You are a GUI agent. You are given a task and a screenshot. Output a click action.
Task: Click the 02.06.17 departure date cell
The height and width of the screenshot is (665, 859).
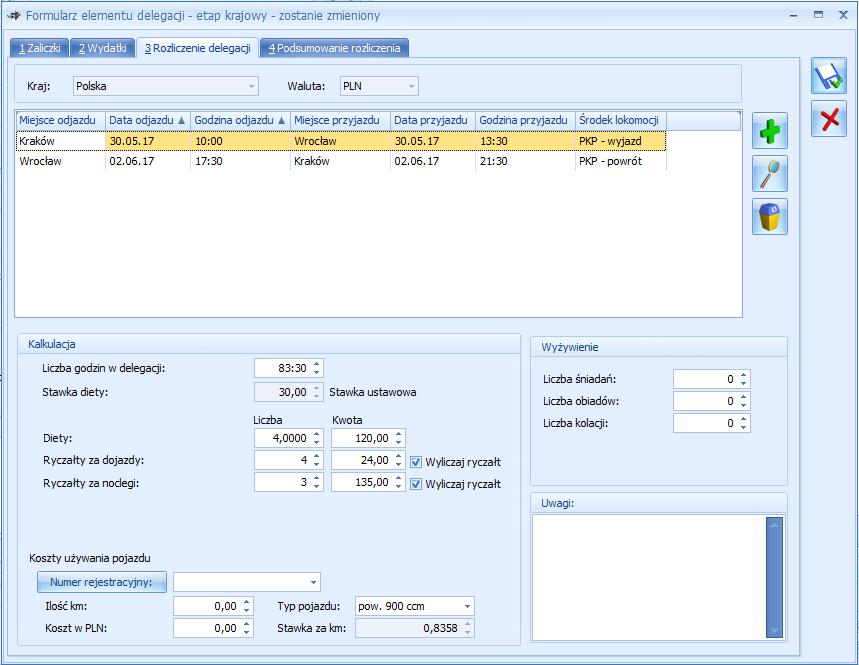point(148,161)
